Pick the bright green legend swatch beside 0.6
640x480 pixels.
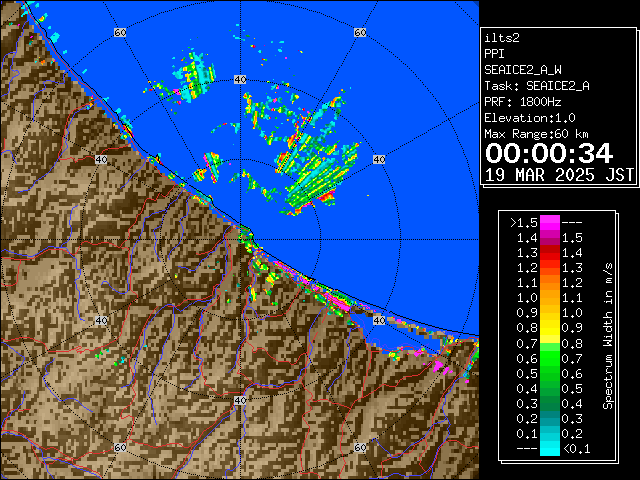550,358
